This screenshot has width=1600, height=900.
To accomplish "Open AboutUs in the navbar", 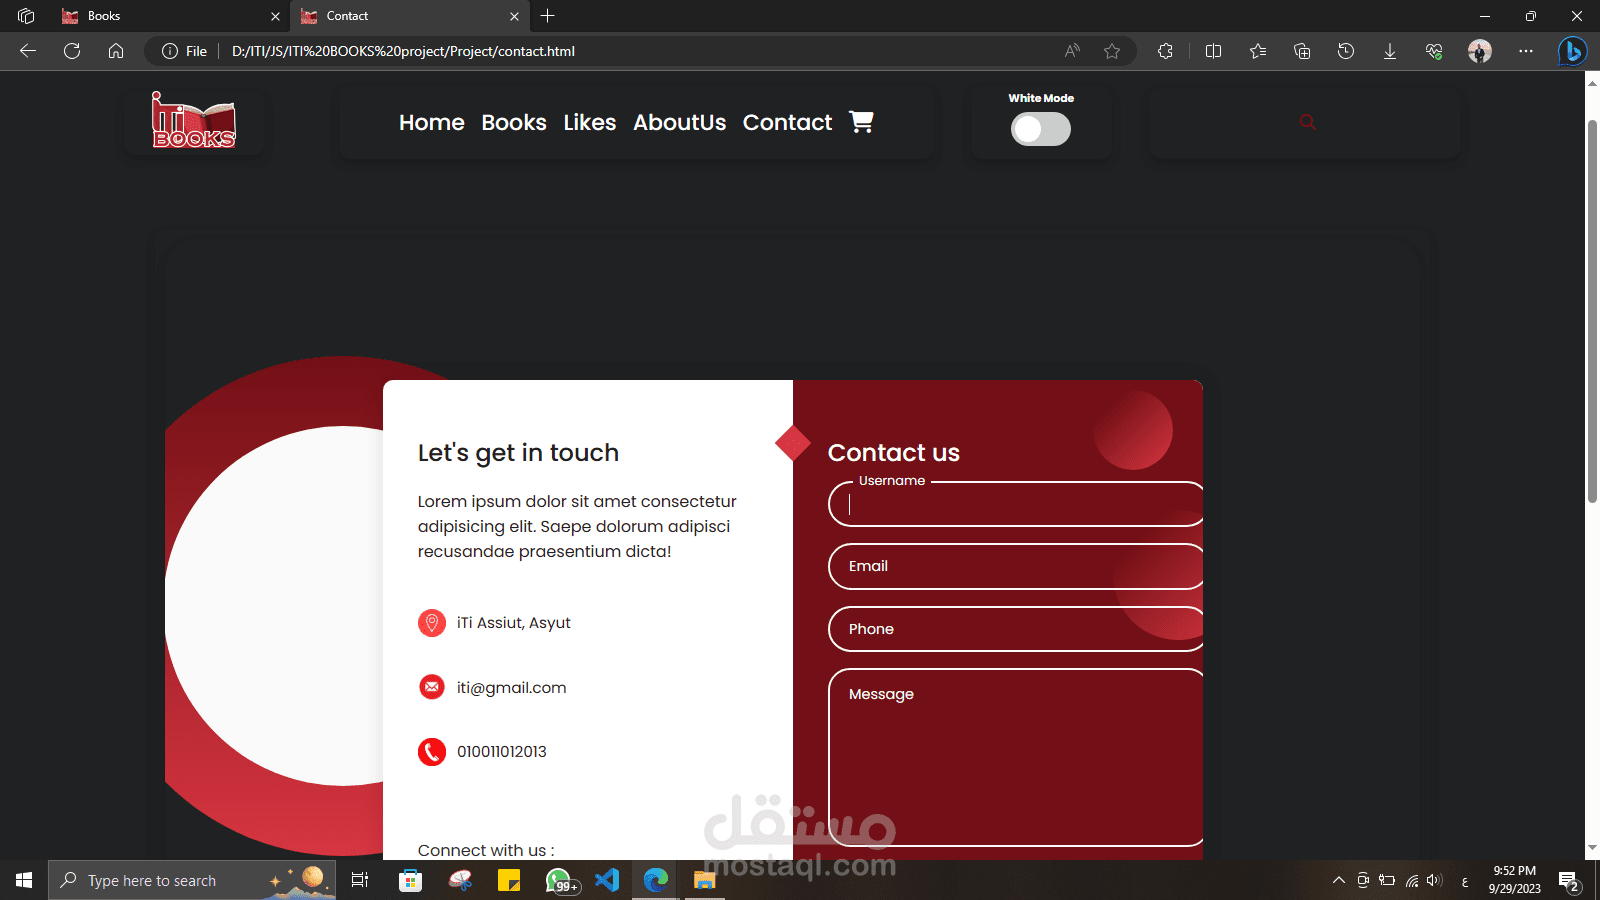I will coord(680,122).
